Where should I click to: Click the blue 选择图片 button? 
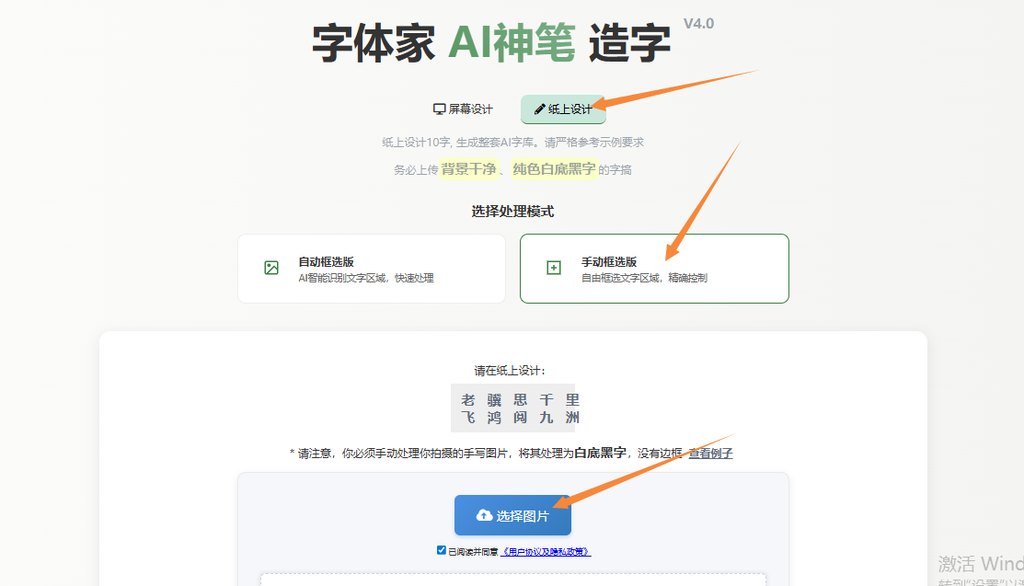pyautogui.click(x=513, y=515)
